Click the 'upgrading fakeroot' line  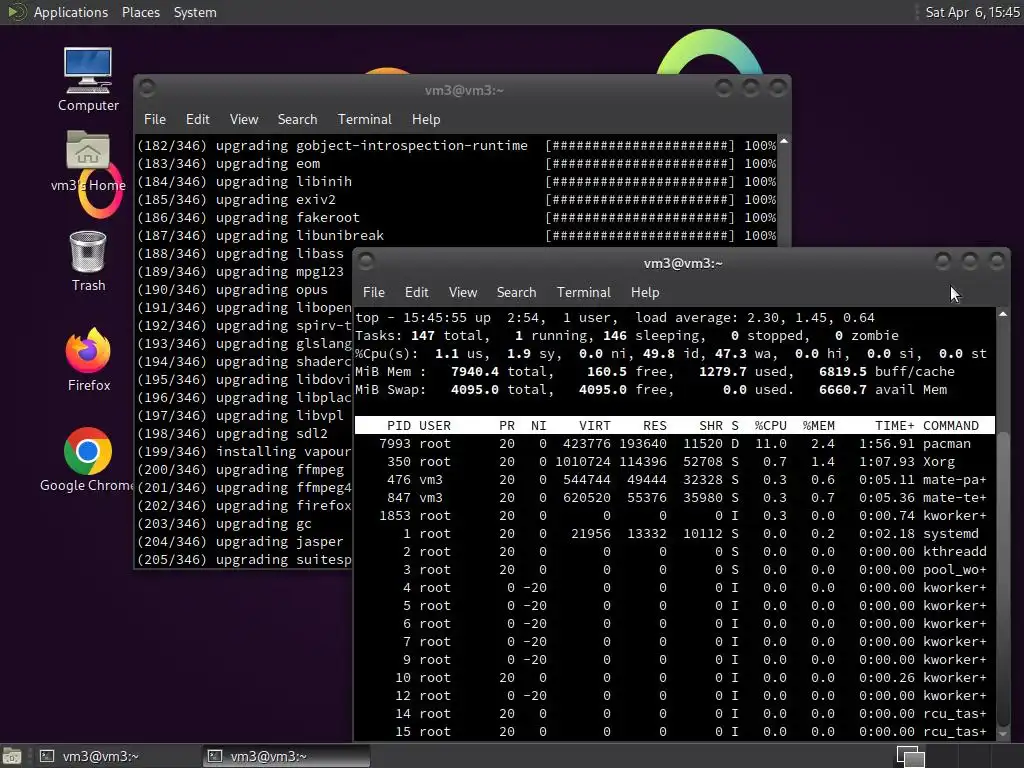point(456,217)
